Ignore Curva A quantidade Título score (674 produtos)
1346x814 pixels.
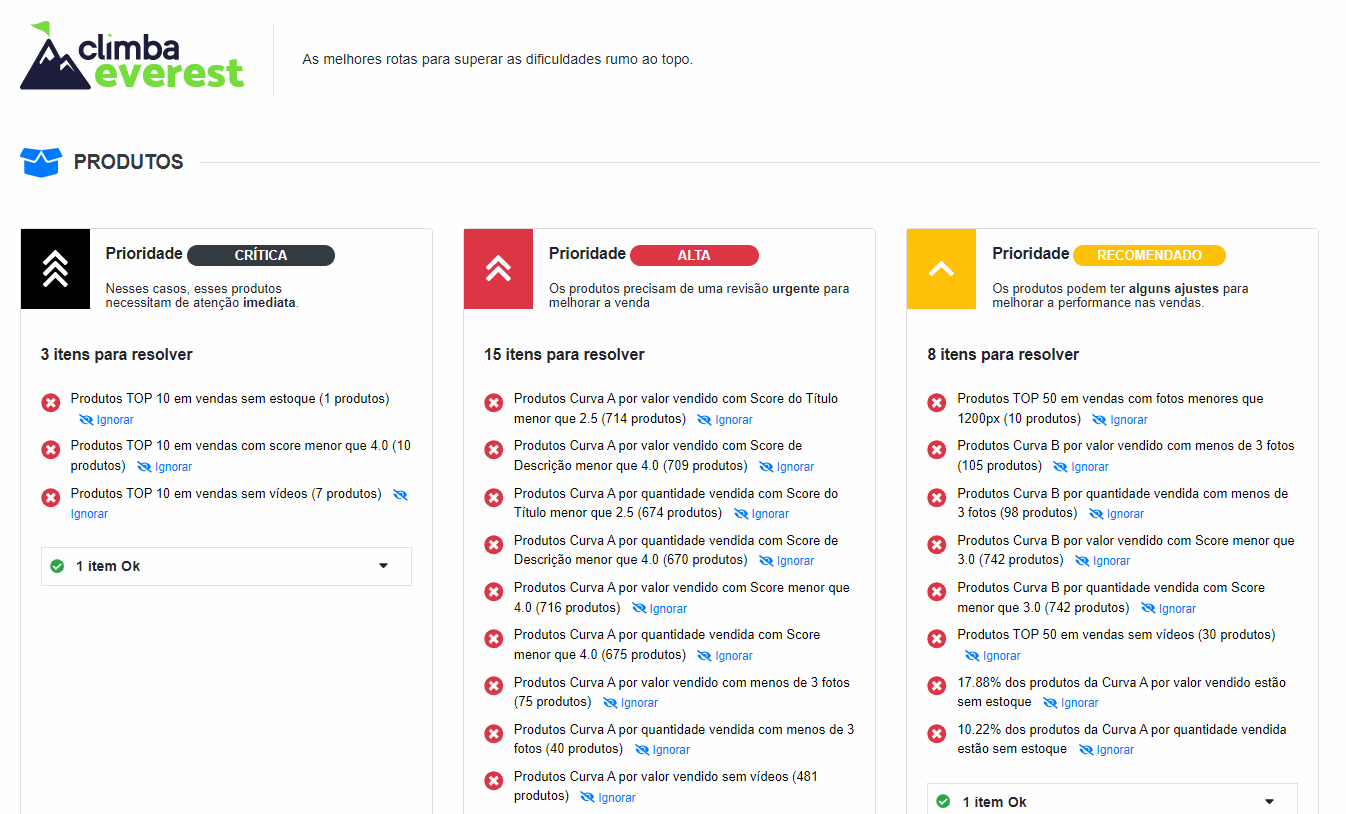click(762, 514)
